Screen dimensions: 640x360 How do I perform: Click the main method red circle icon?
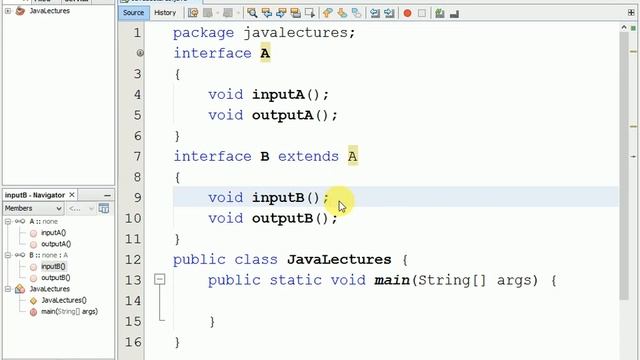(33, 312)
